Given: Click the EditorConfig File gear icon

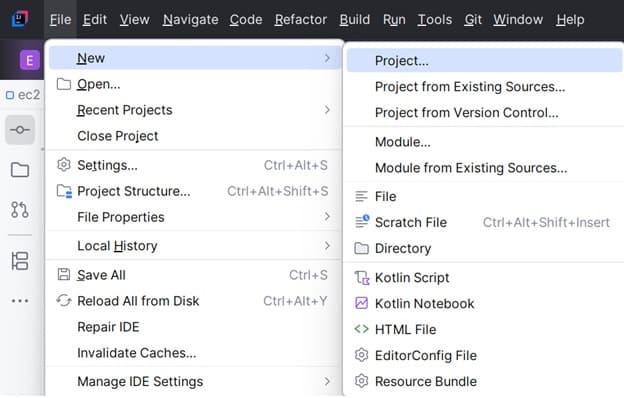Looking at the screenshot, I should click(x=361, y=355).
